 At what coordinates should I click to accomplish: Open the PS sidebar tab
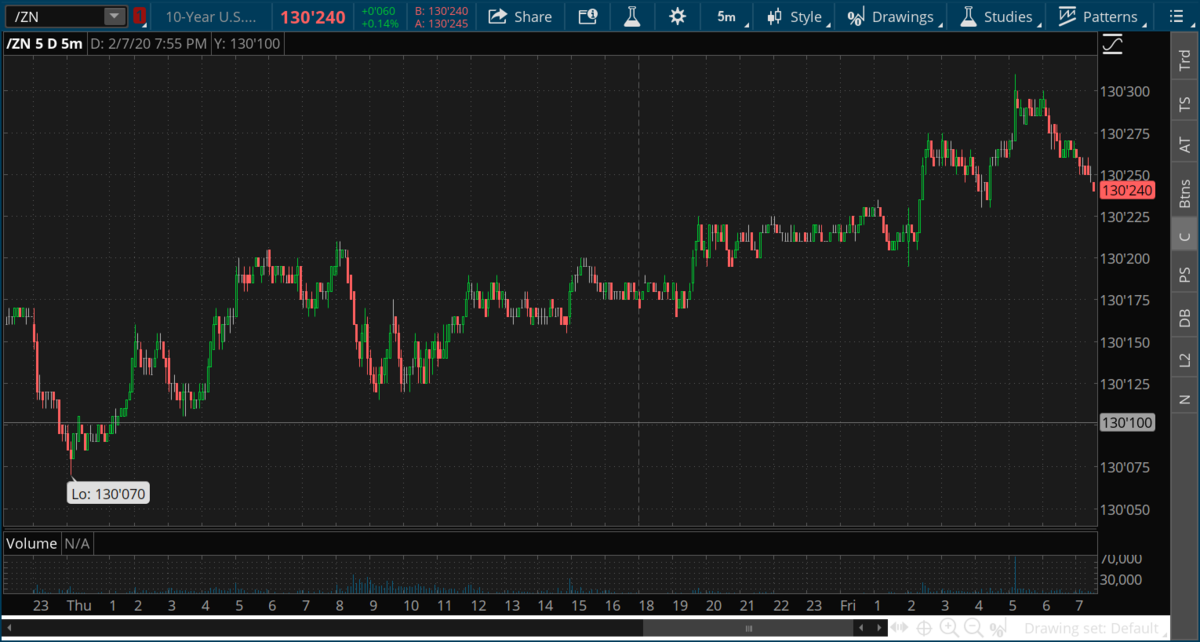click(x=1184, y=275)
